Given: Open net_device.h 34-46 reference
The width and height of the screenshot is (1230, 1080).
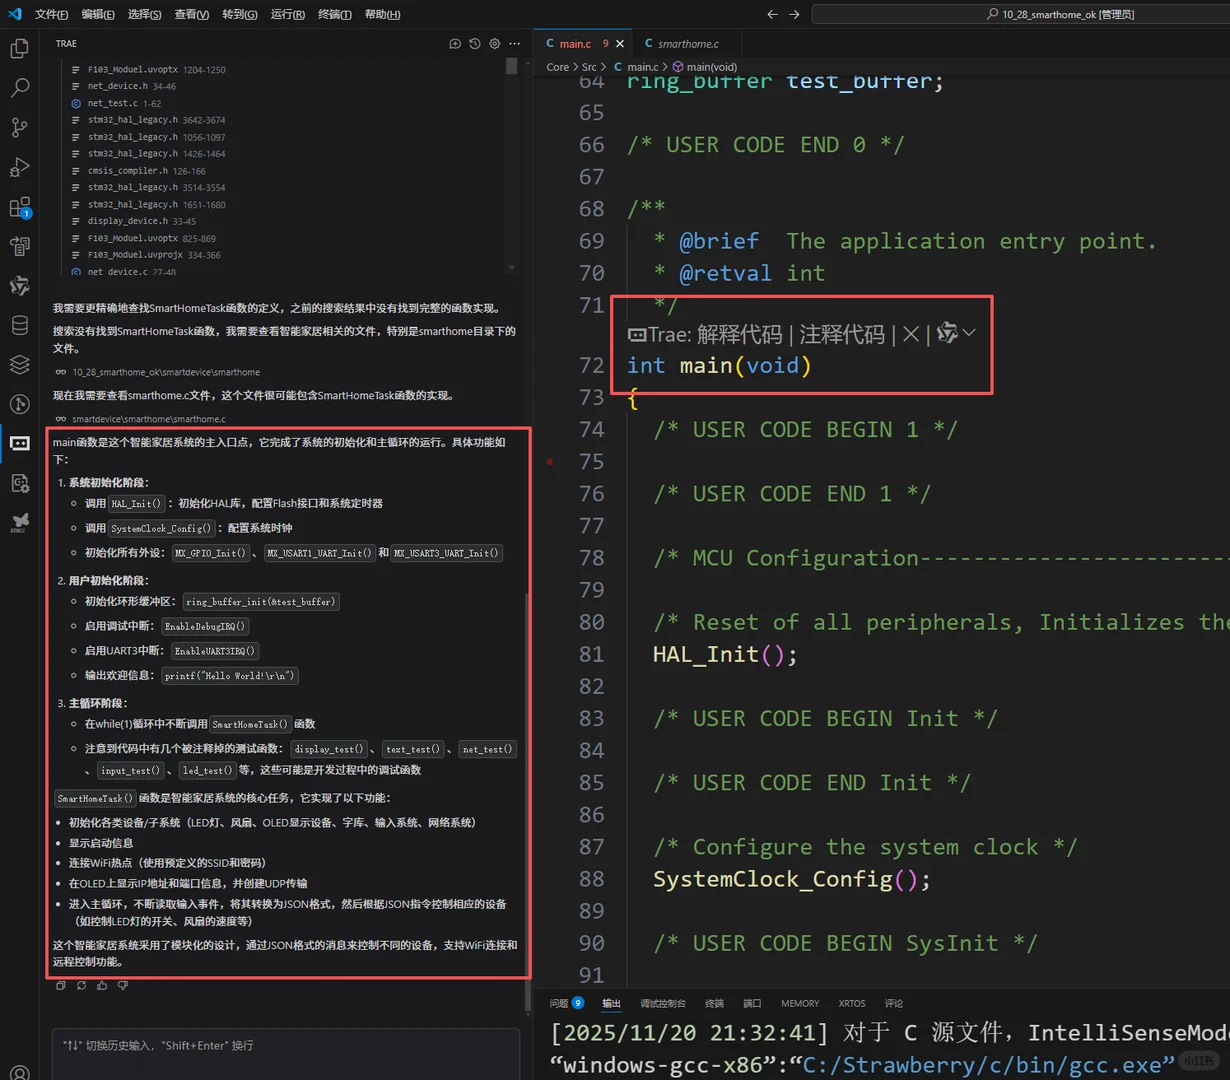Looking at the screenshot, I should click(x=124, y=86).
